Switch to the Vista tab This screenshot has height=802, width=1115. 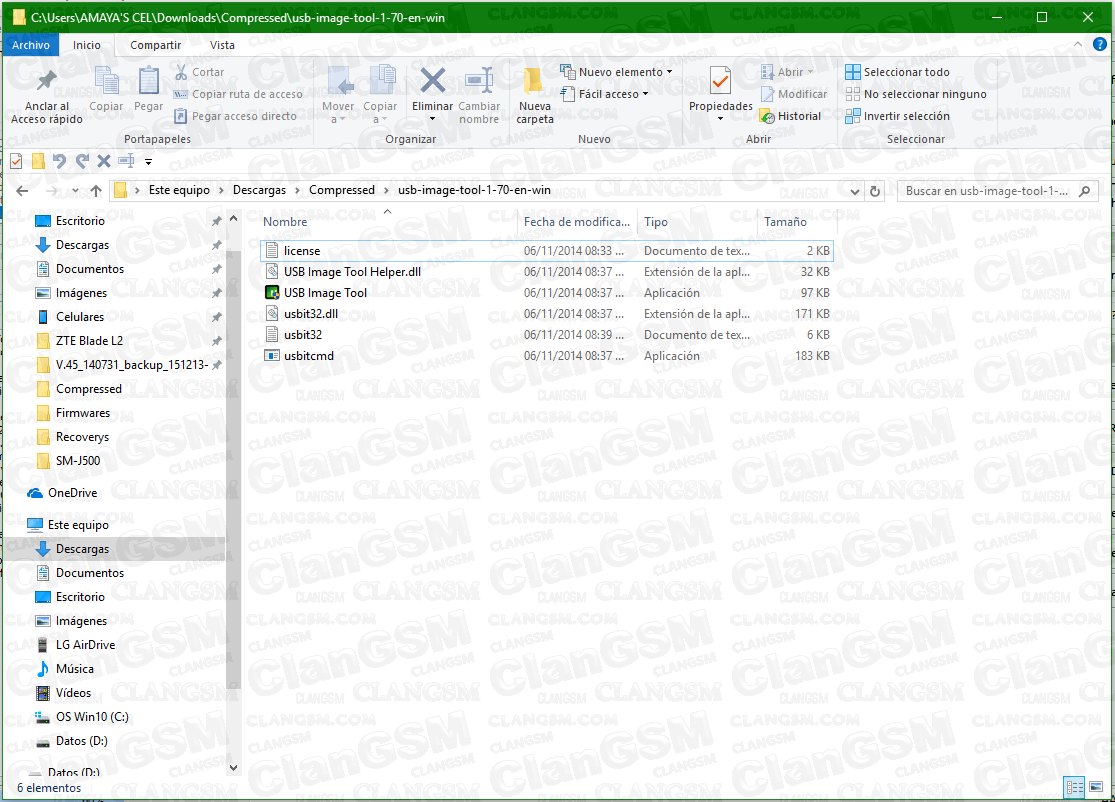(222, 45)
